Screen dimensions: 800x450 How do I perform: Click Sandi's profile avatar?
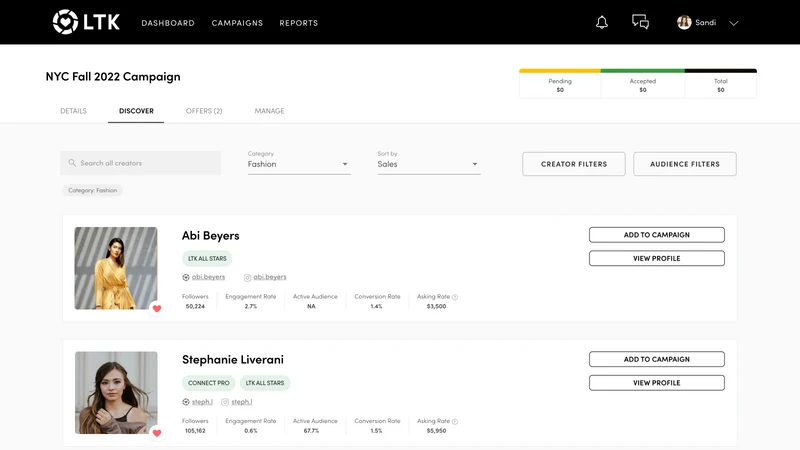(684, 22)
